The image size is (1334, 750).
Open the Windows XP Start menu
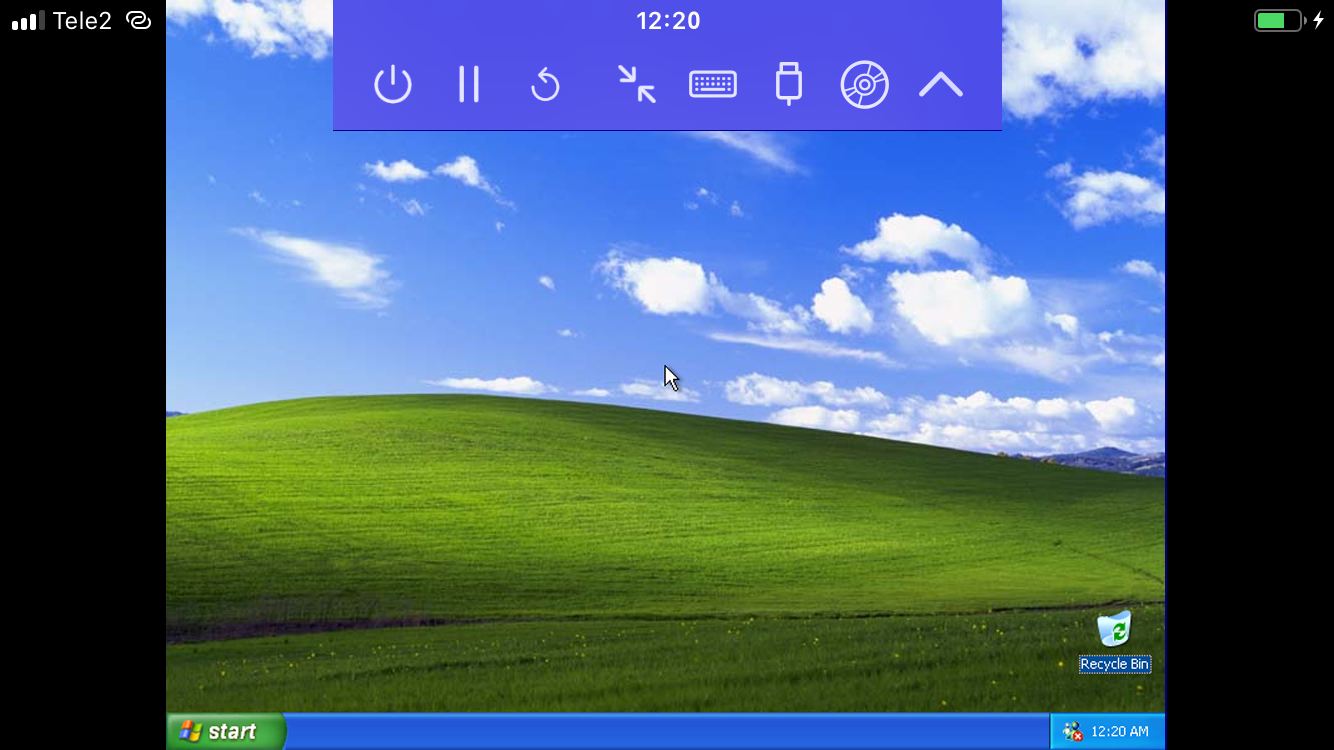(226, 731)
